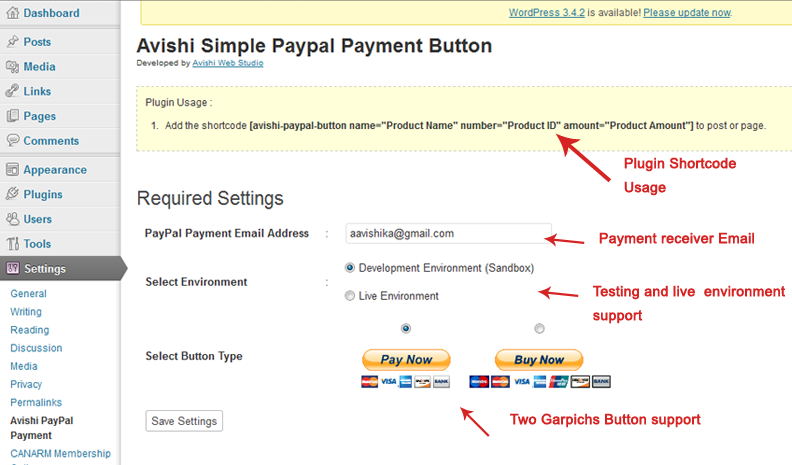Click the Plugins plug icon
The image size is (792, 465).
[13, 194]
